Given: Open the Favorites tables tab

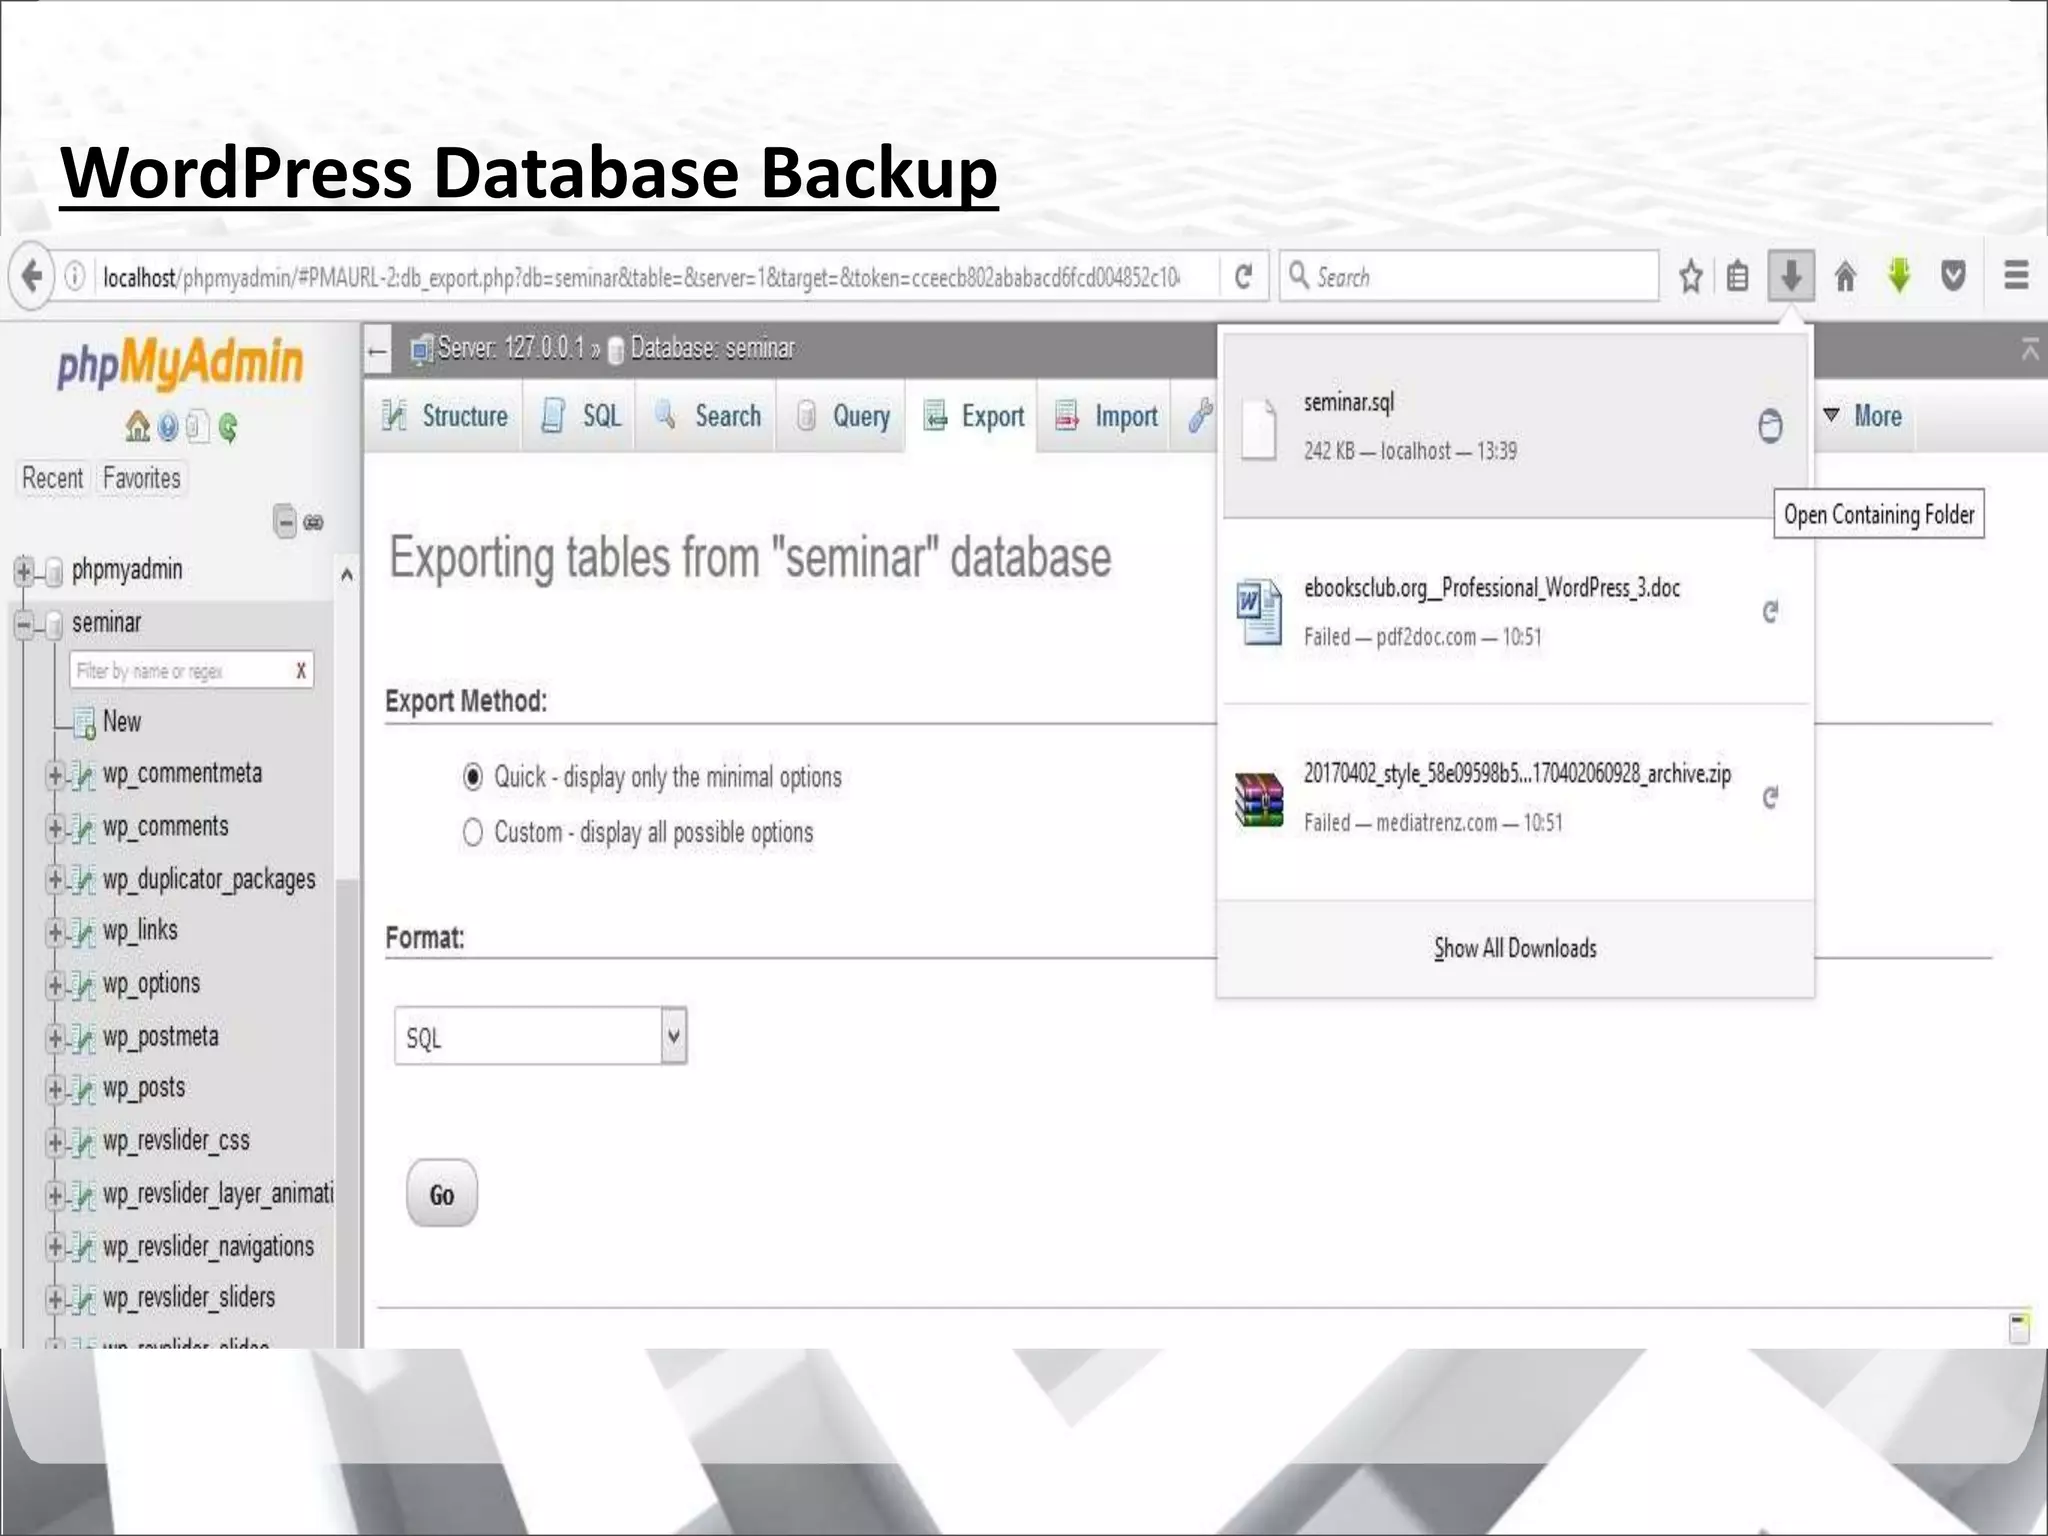Looking at the screenshot, I should (x=142, y=478).
